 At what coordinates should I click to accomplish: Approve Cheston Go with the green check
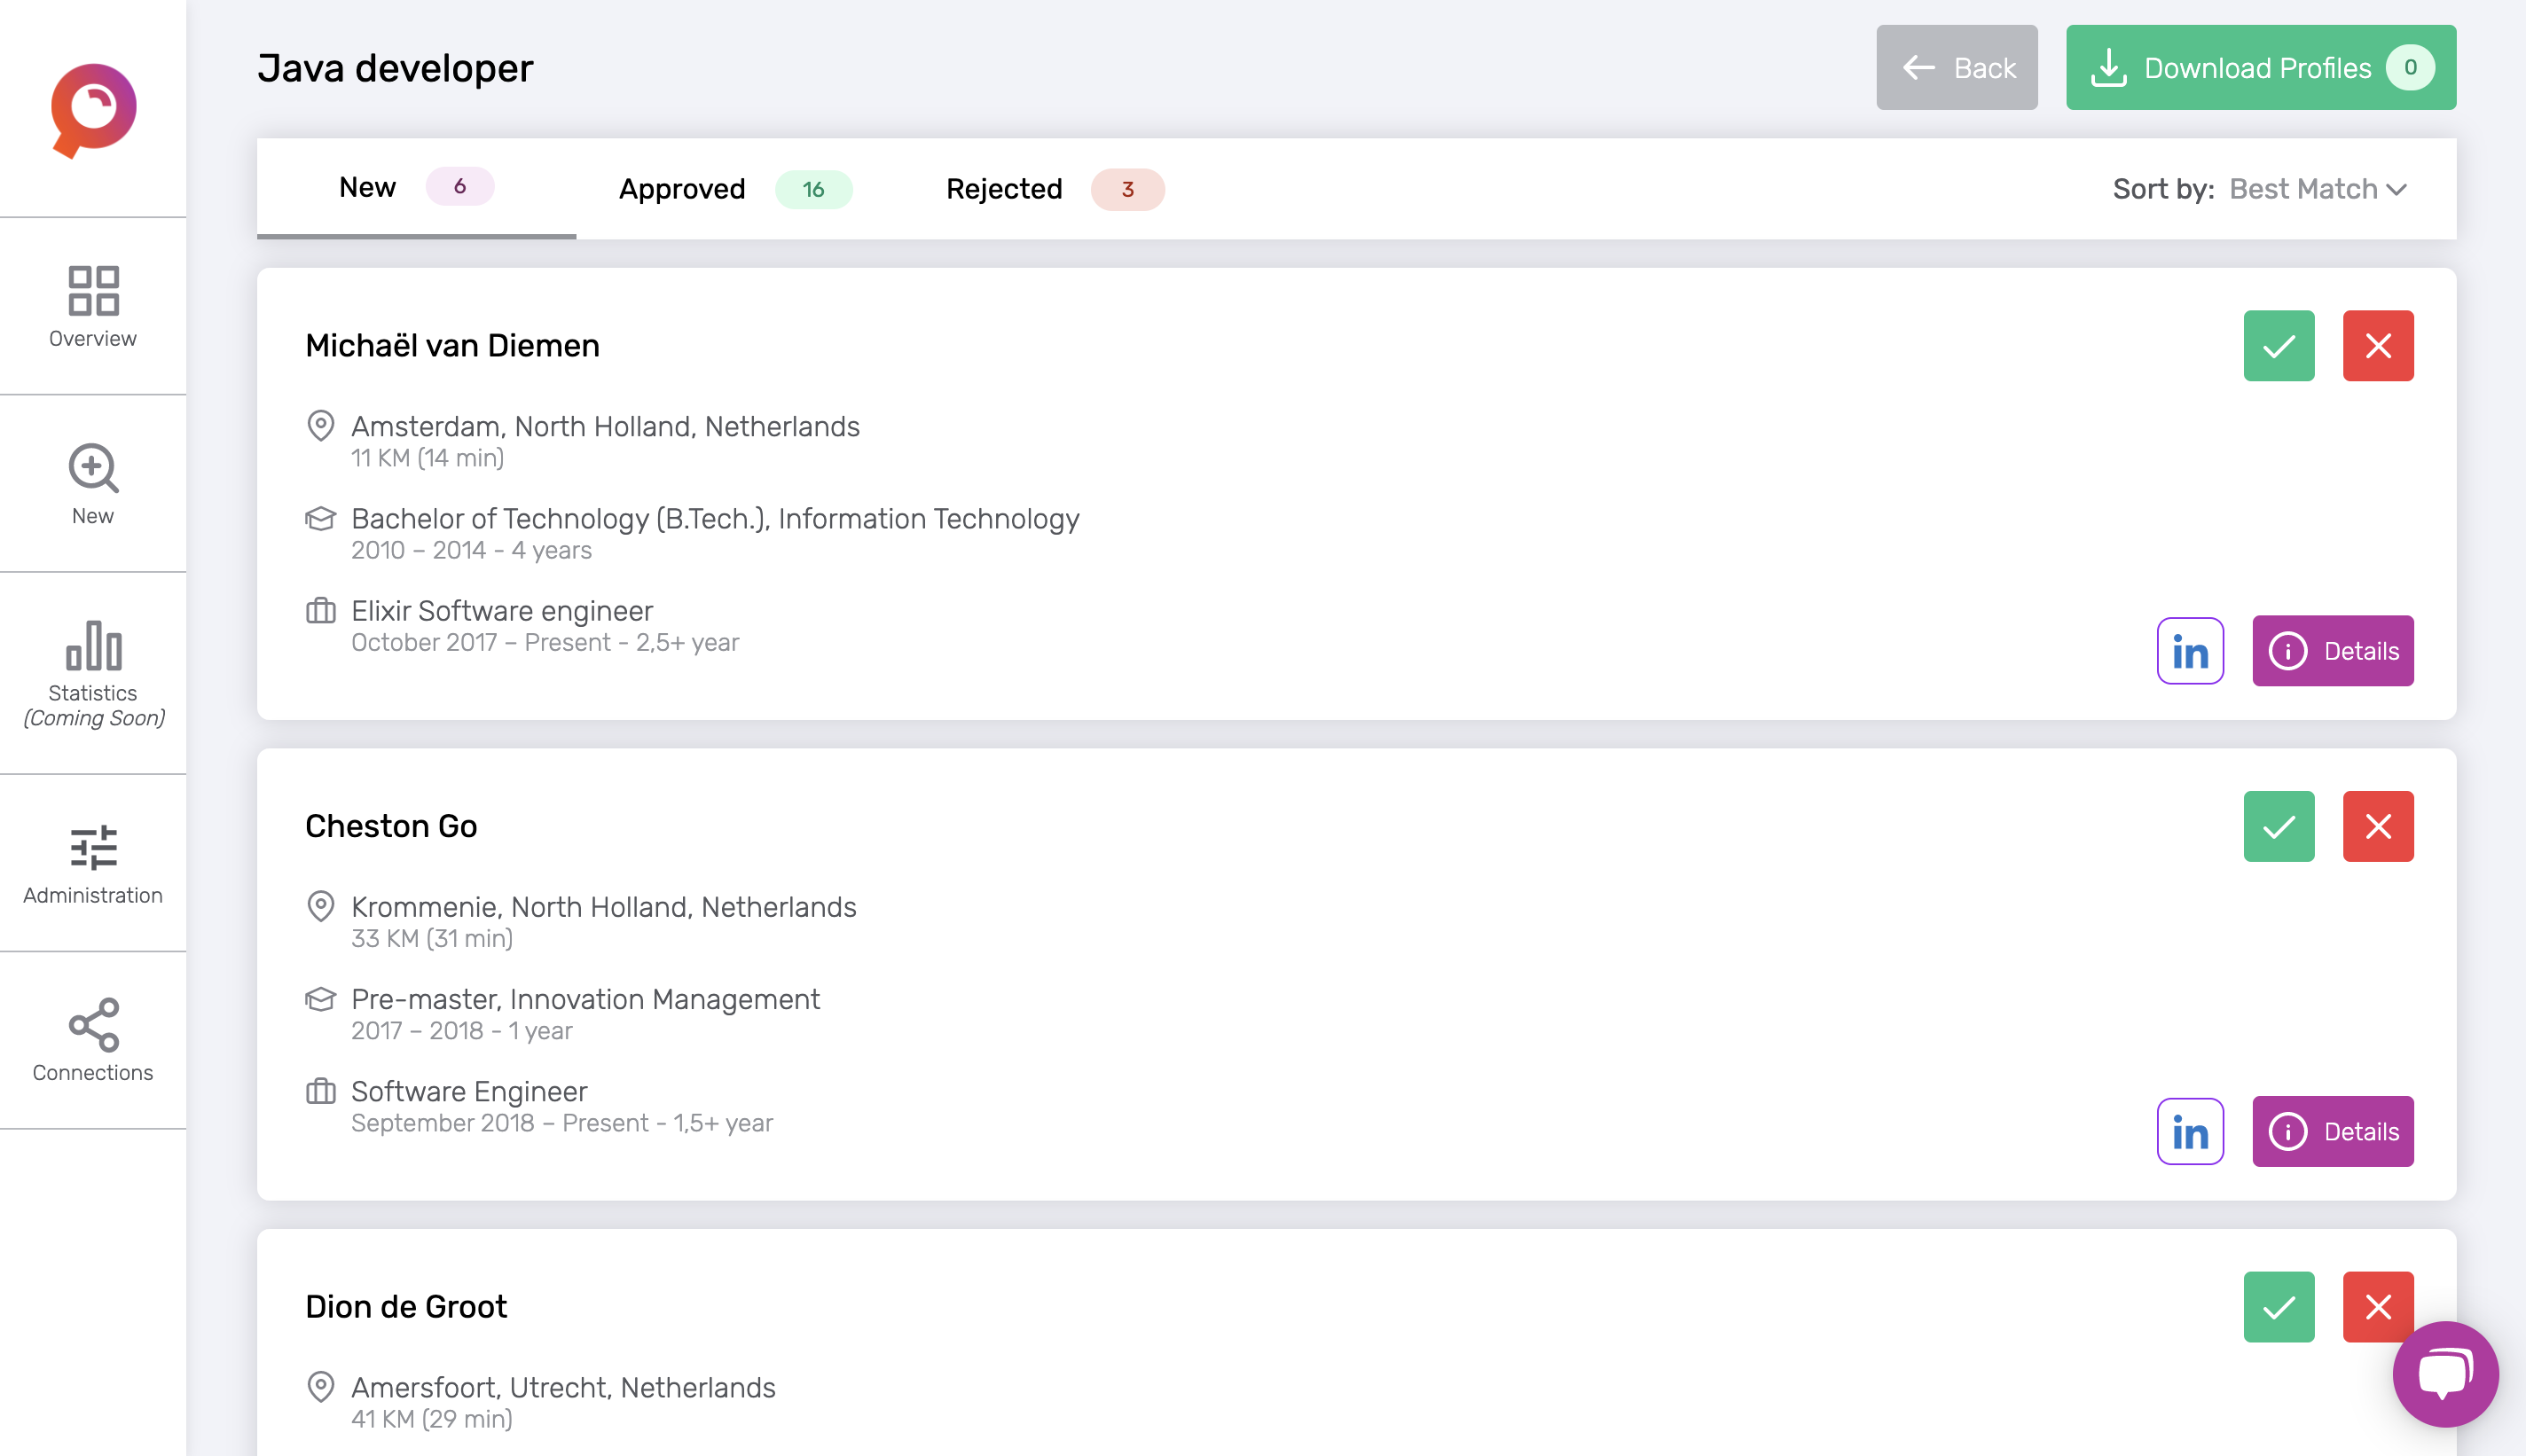coord(2280,825)
